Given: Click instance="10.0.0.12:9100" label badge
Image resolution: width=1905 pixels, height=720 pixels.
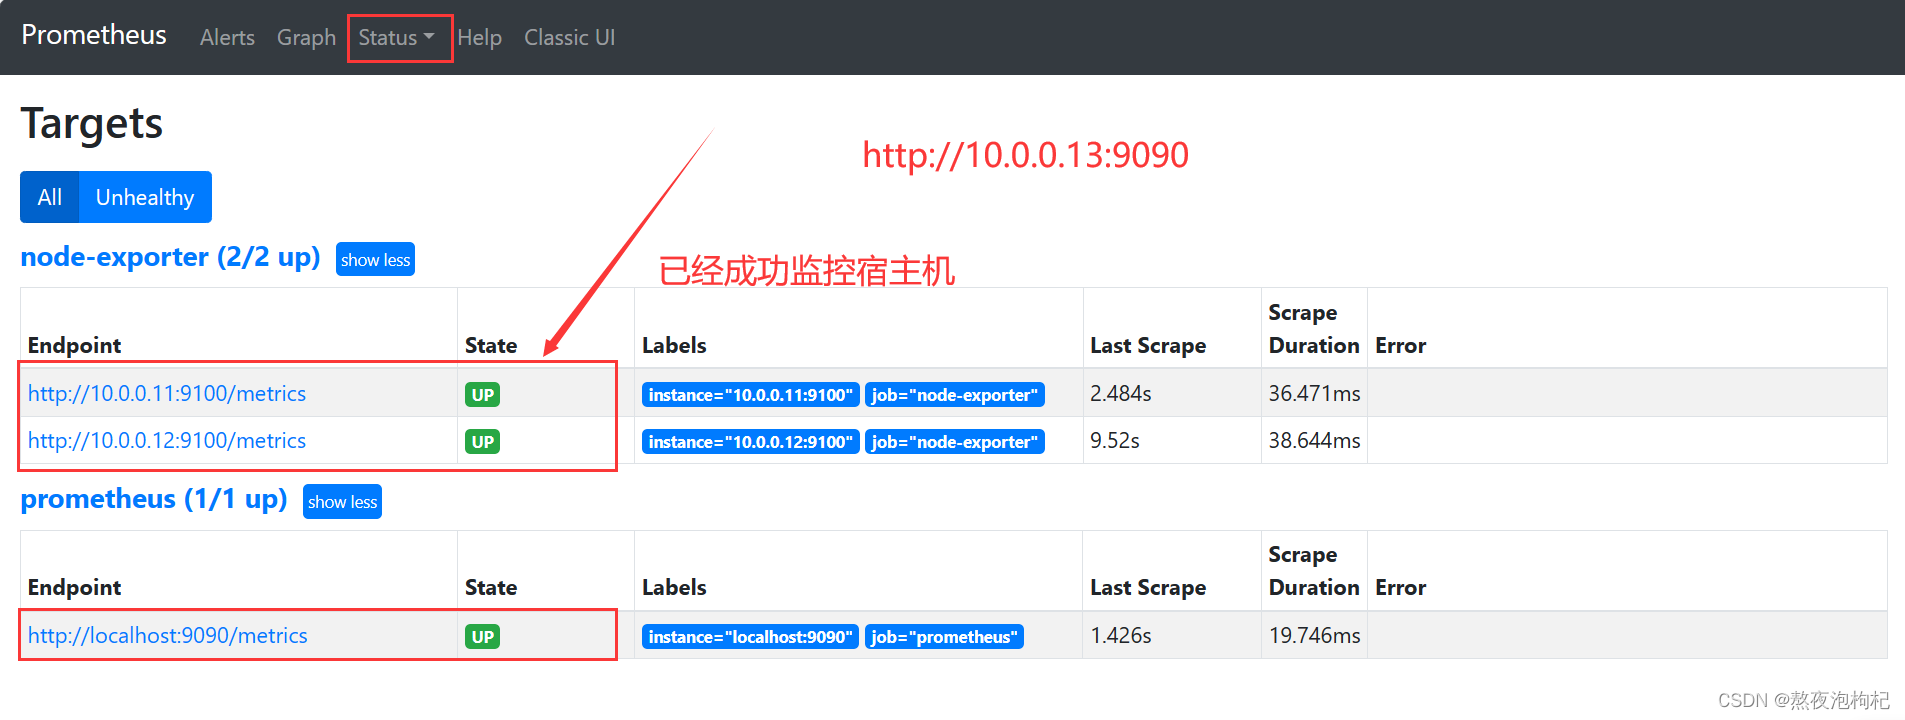Looking at the screenshot, I should coord(750,442).
